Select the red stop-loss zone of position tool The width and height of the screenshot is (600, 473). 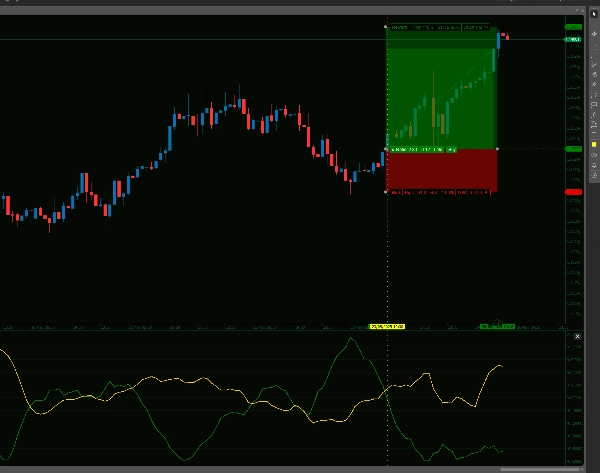point(440,170)
